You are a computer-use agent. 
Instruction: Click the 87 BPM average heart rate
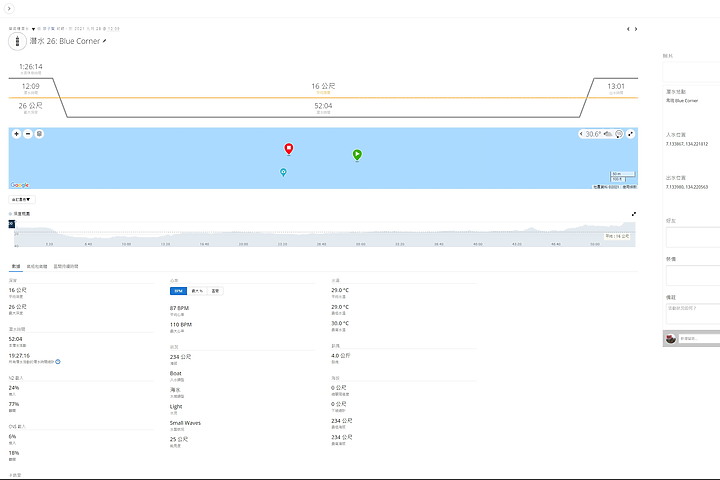click(x=179, y=308)
